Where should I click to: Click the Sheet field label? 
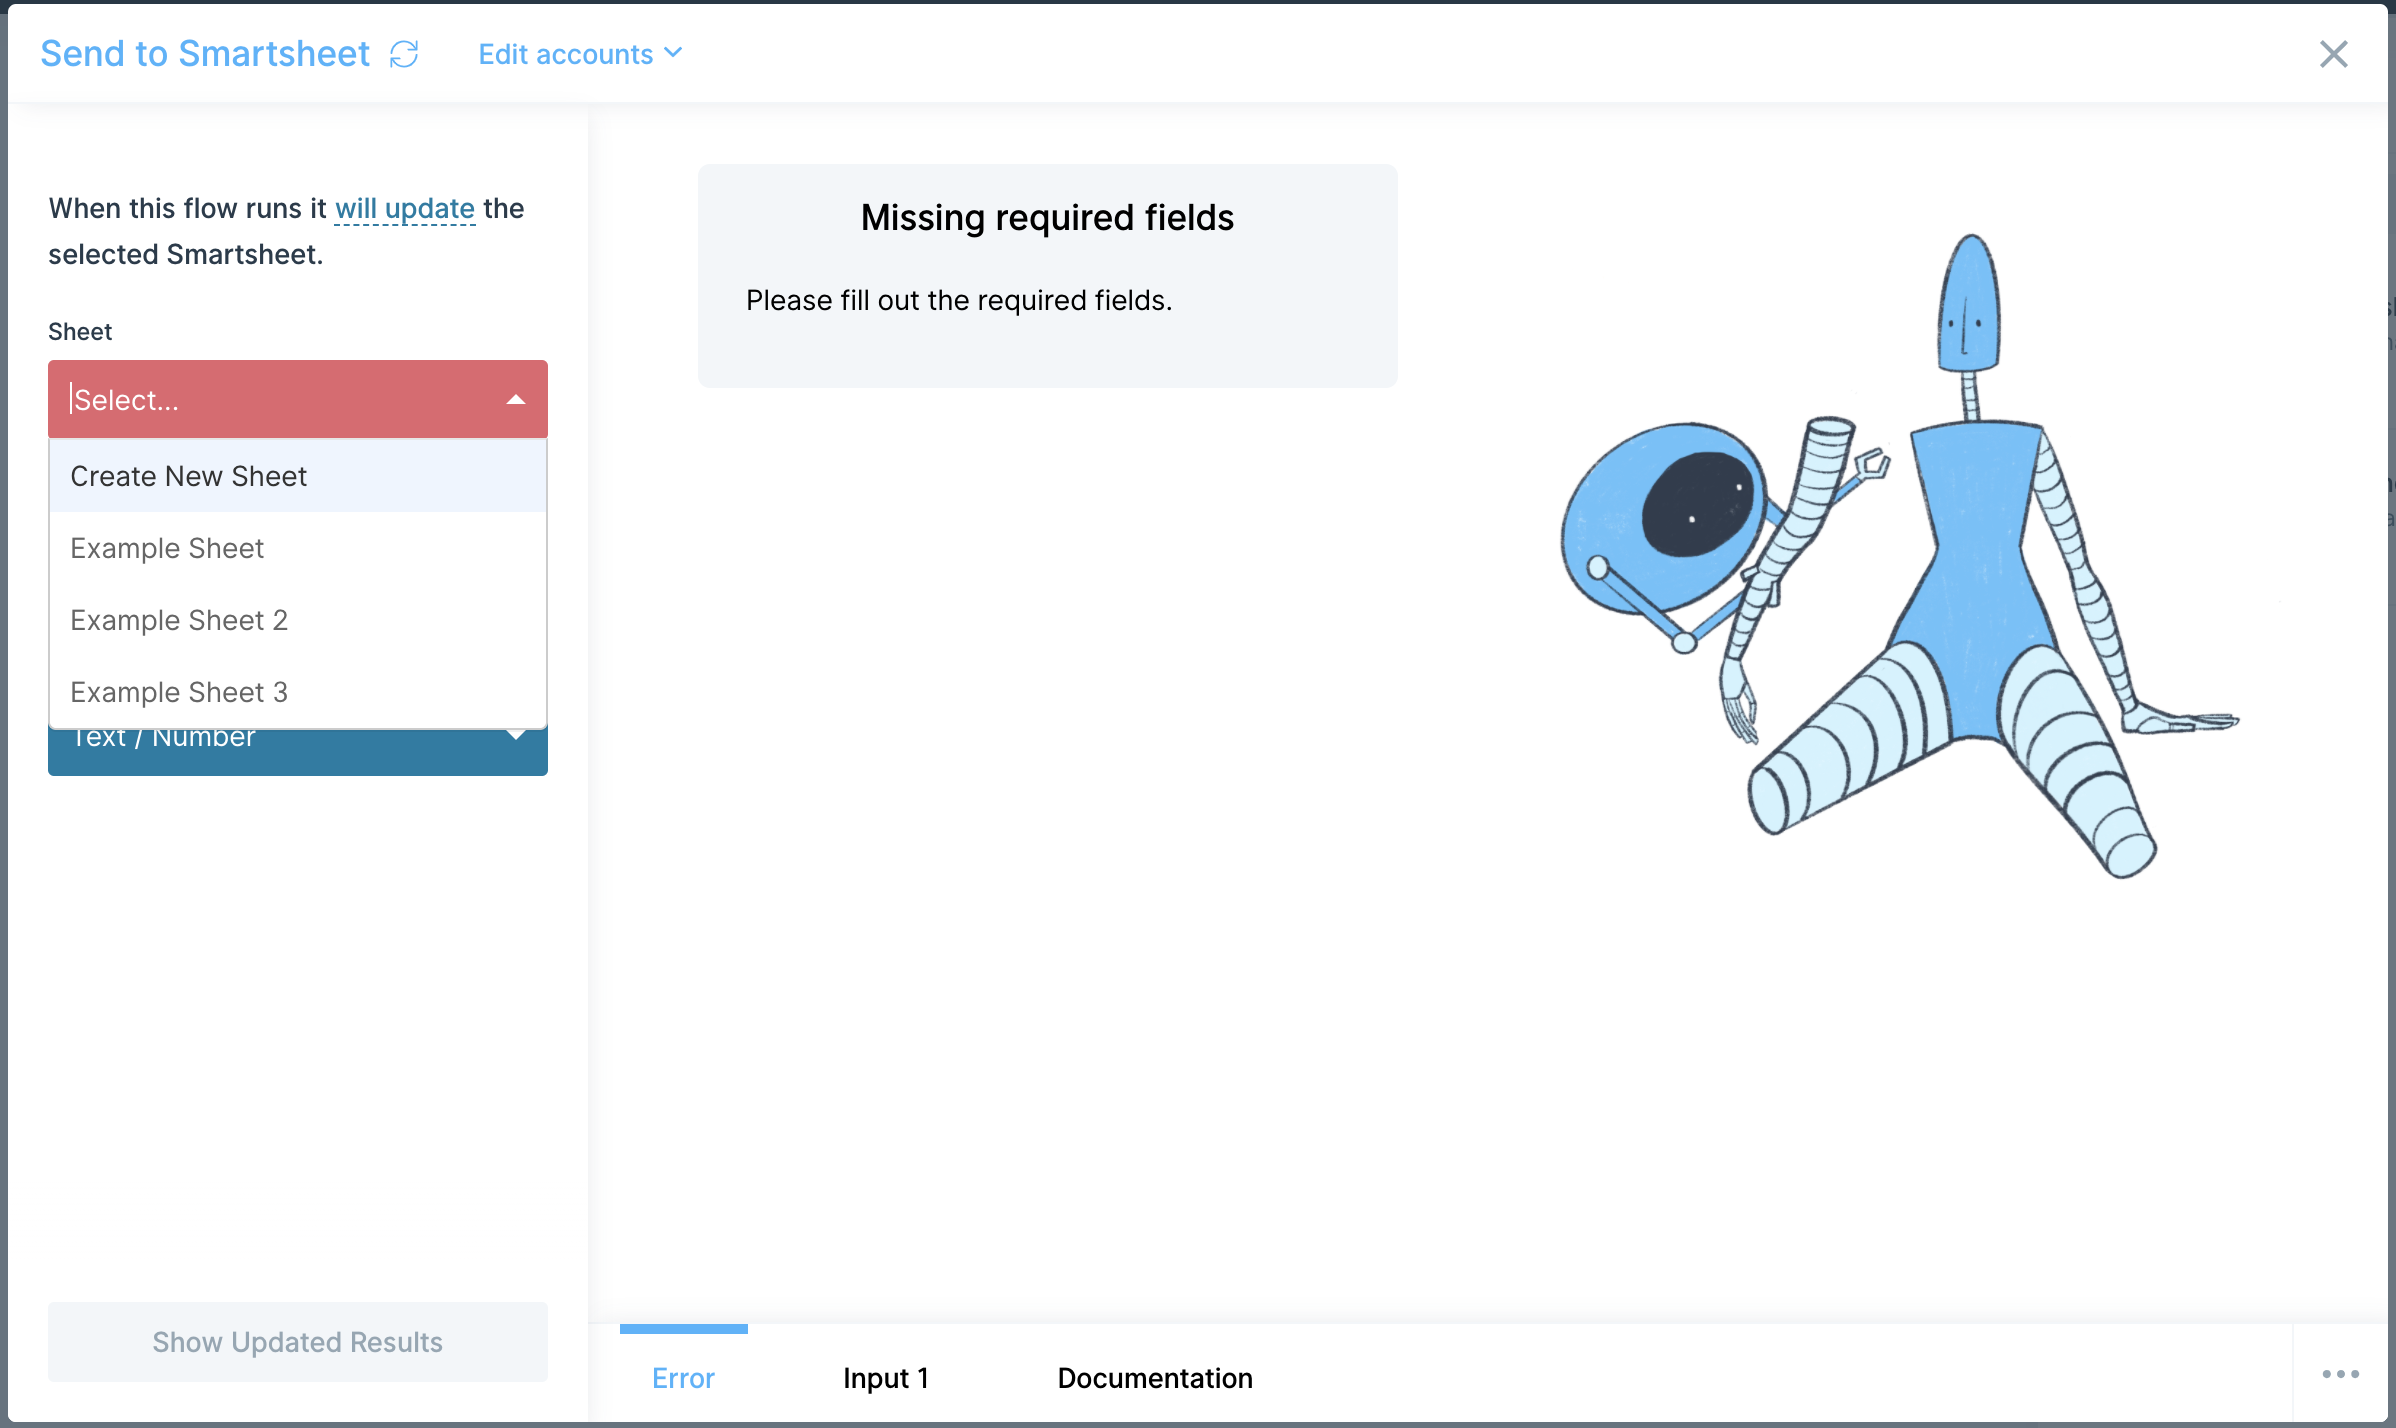click(x=80, y=332)
